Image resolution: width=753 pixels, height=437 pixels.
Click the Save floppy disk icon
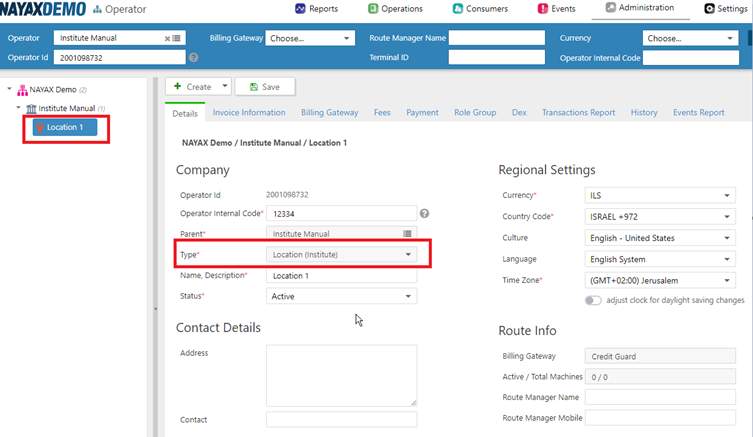pos(254,87)
